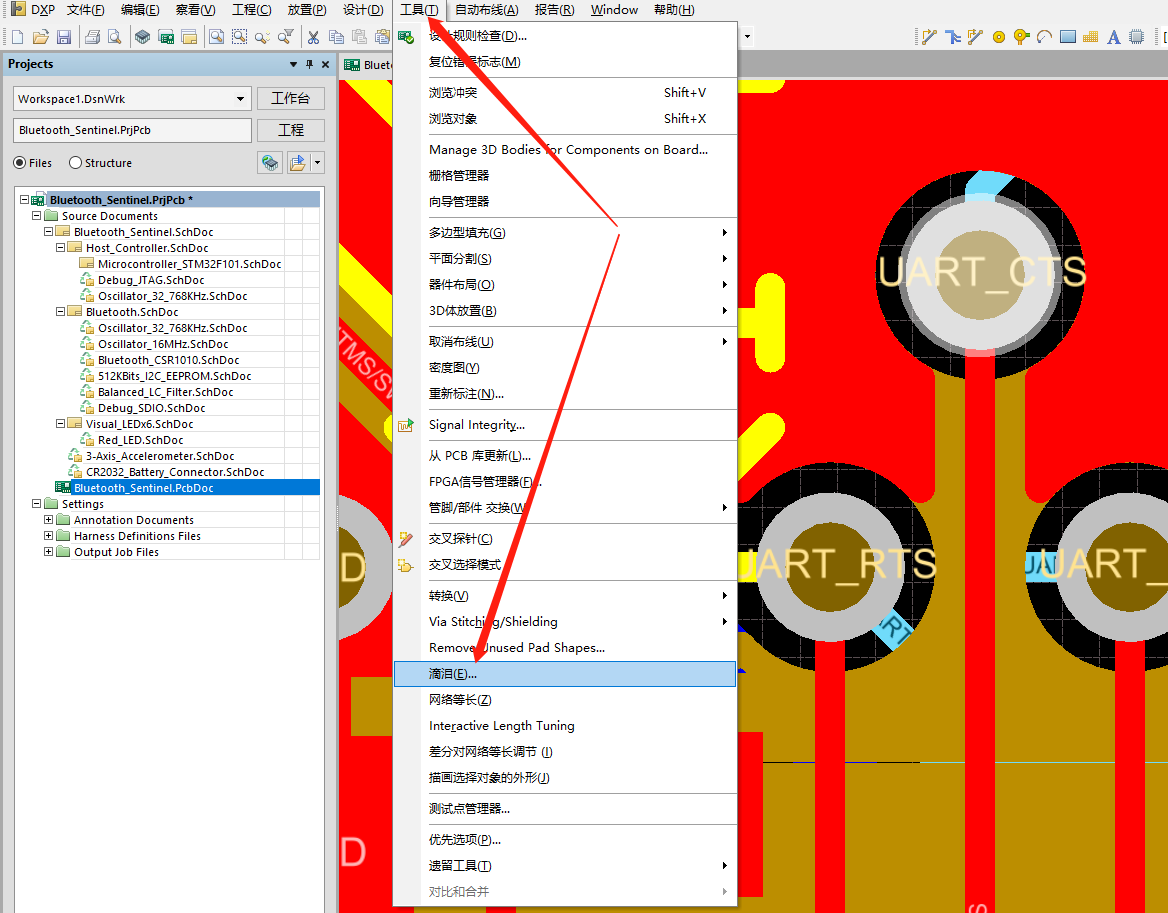Click the 工程 button
Image resolution: width=1168 pixels, height=913 pixels.
290,130
